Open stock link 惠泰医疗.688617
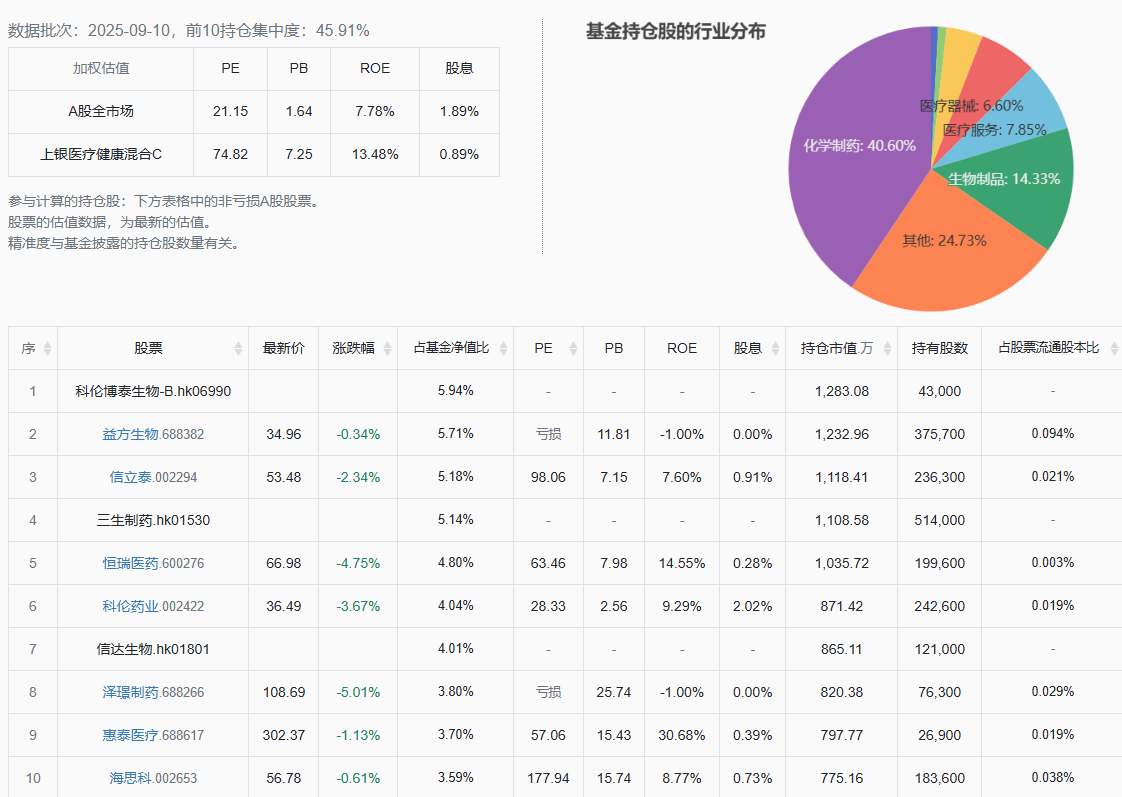The width and height of the screenshot is (1122, 797). 153,735
